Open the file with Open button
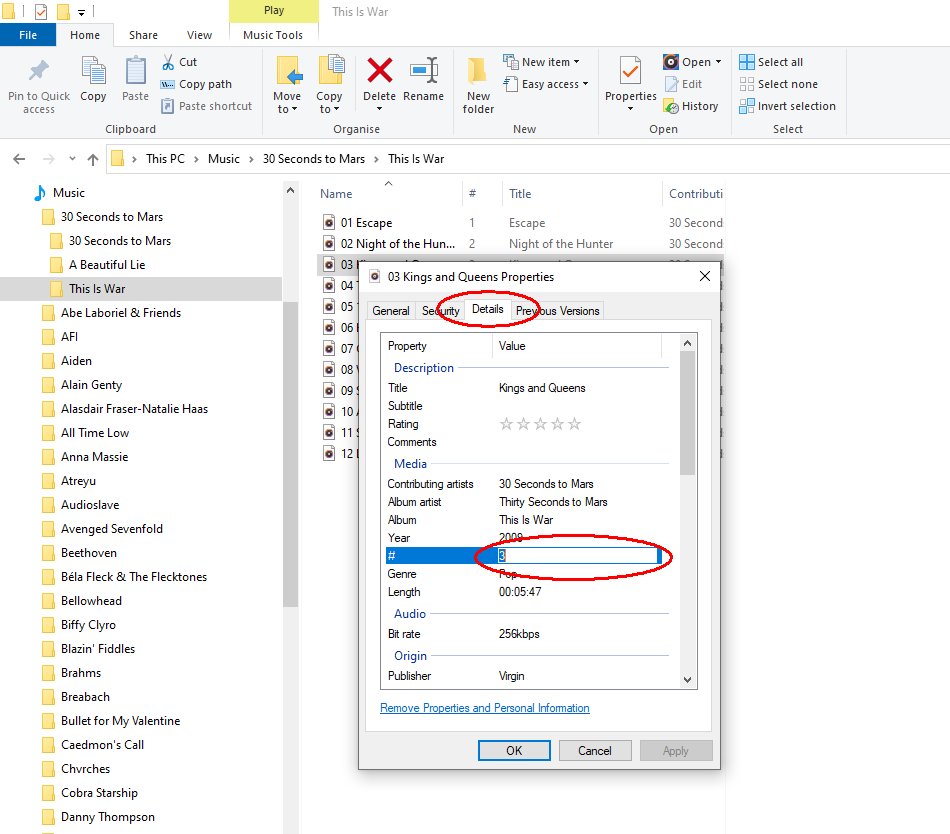 687,62
